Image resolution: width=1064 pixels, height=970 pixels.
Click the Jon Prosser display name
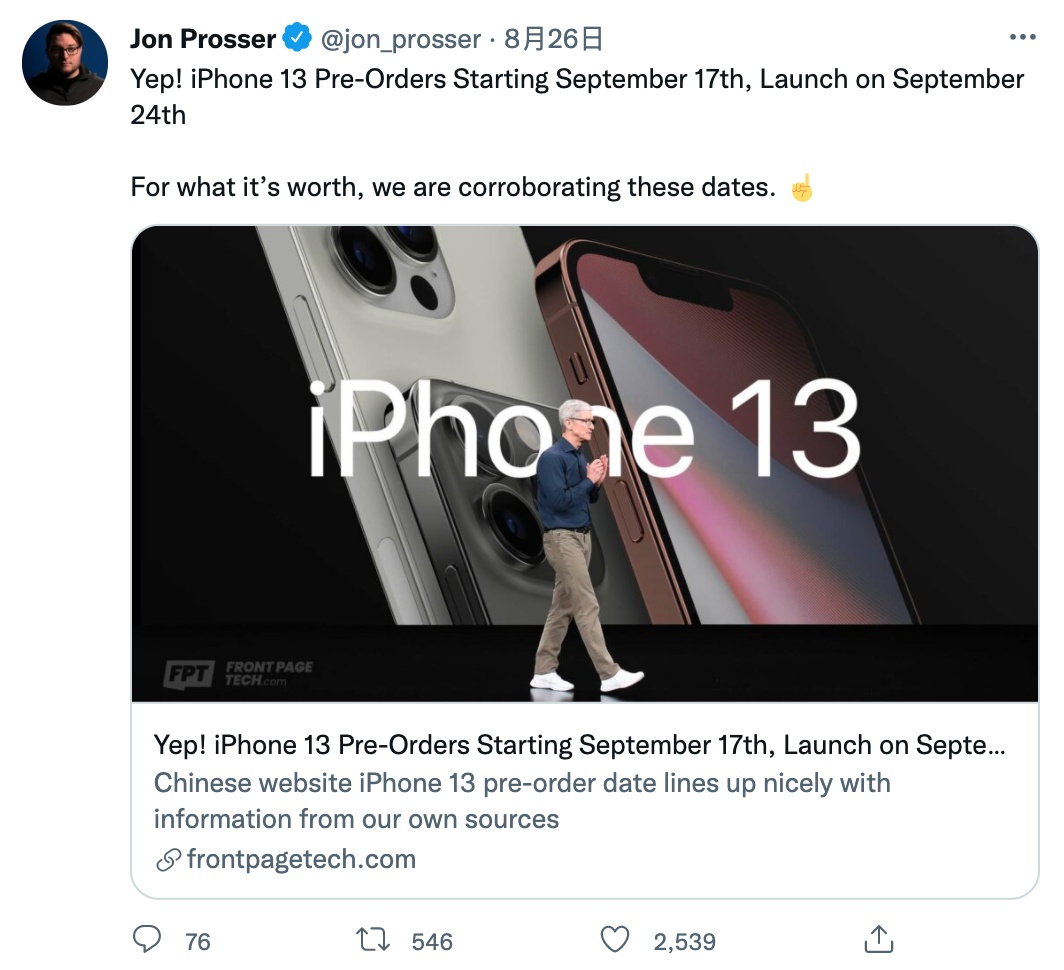pyautogui.click(x=202, y=39)
